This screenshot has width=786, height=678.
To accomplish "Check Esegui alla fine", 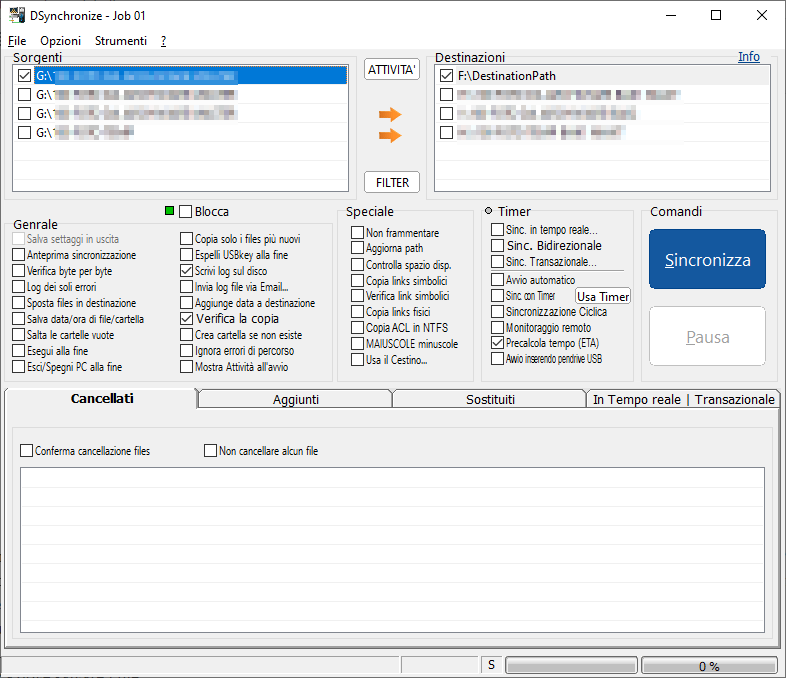I will tap(19, 351).
